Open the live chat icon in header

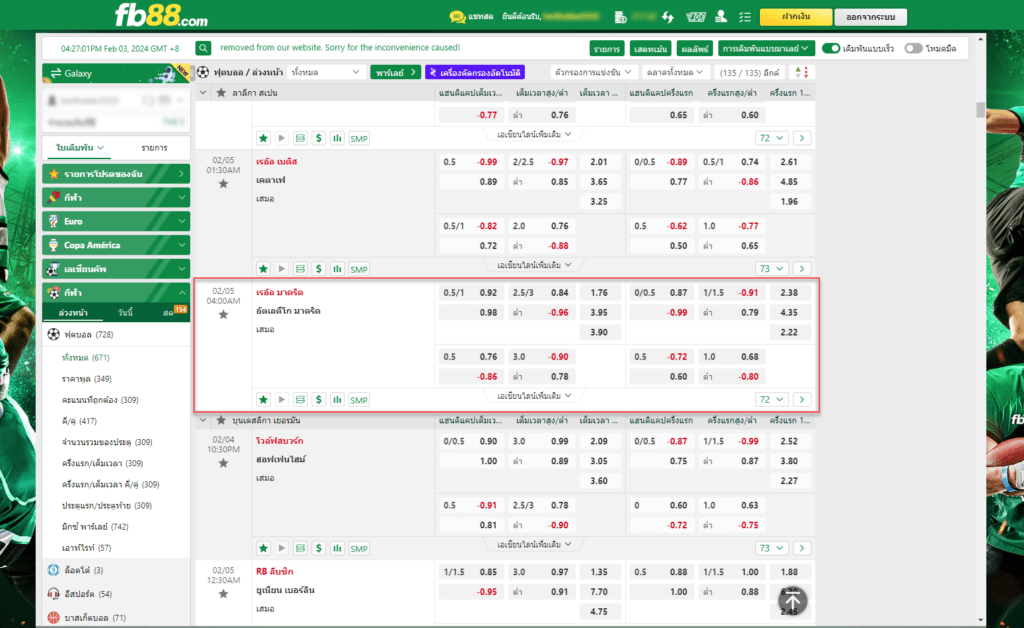[457, 17]
